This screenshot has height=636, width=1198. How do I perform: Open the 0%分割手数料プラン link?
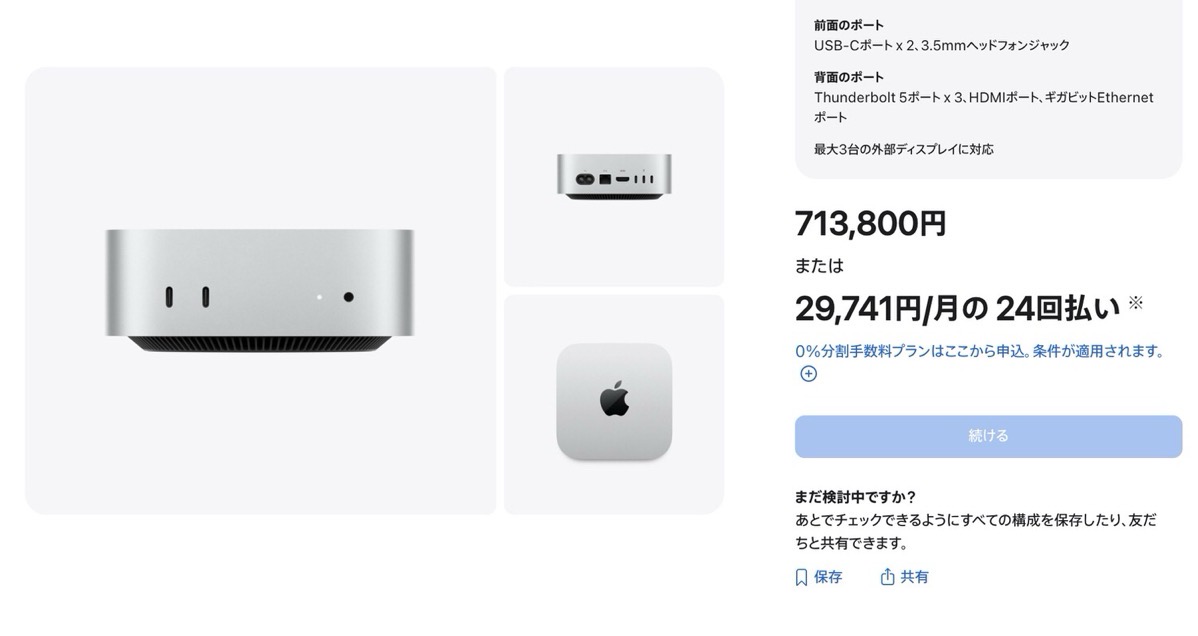click(x=979, y=351)
